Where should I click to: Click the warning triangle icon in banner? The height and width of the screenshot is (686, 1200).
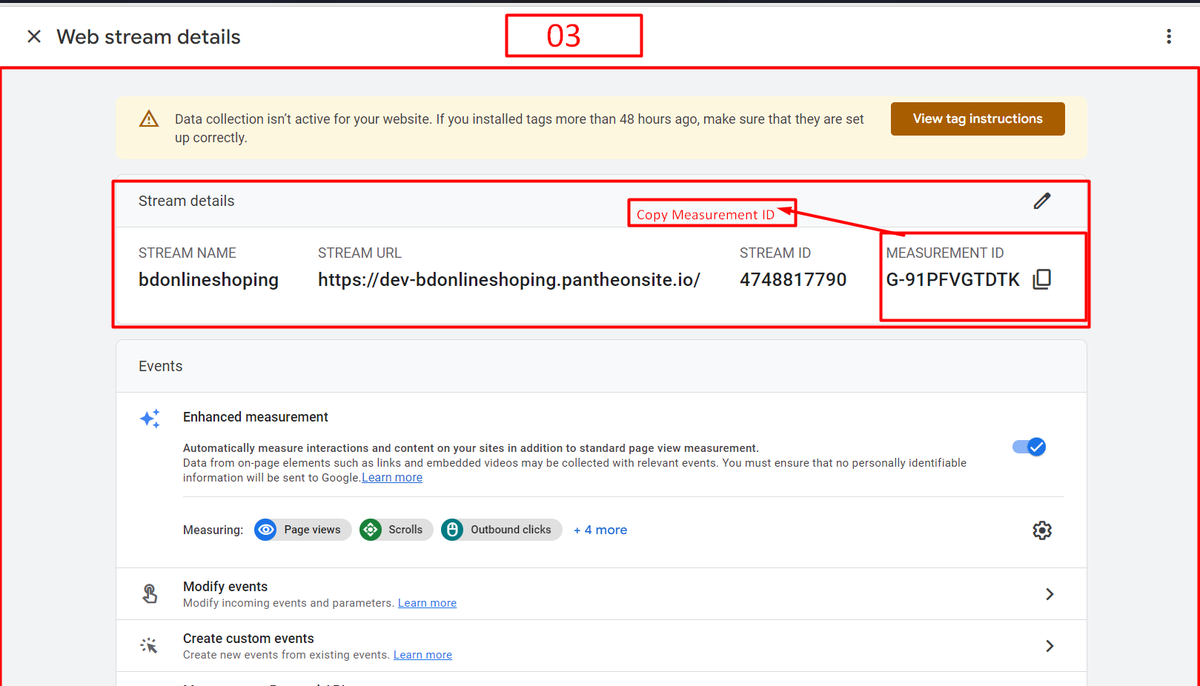coord(149,119)
